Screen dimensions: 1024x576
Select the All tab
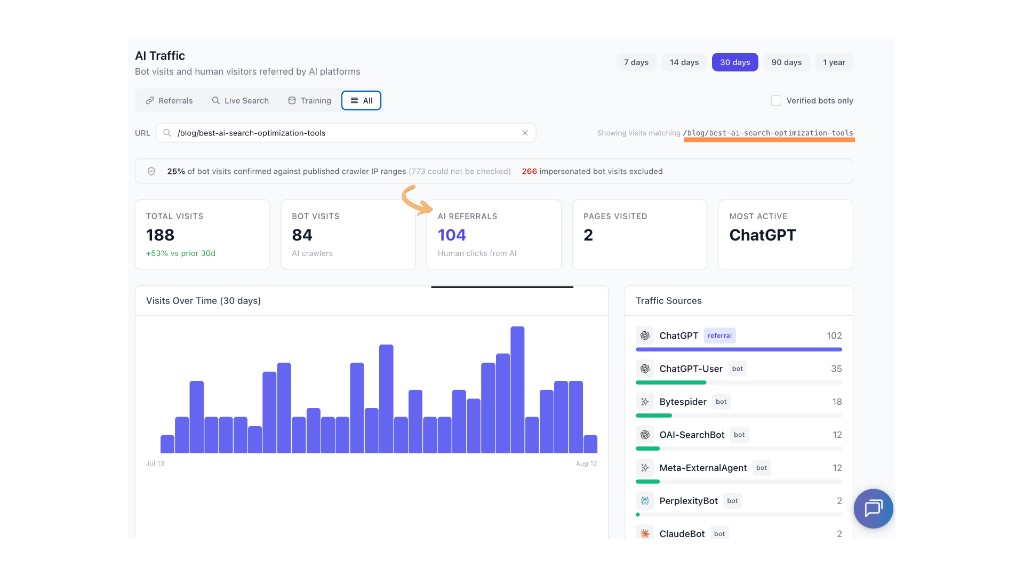(361, 101)
